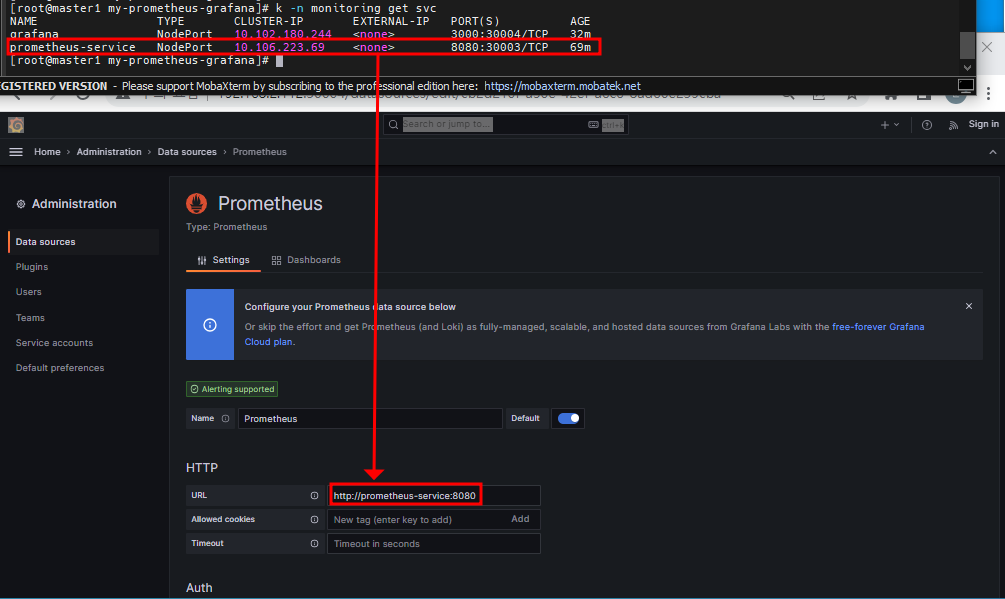This screenshot has width=1005, height=599.
Task: Click the Sign in link
Action: point(983,124)
